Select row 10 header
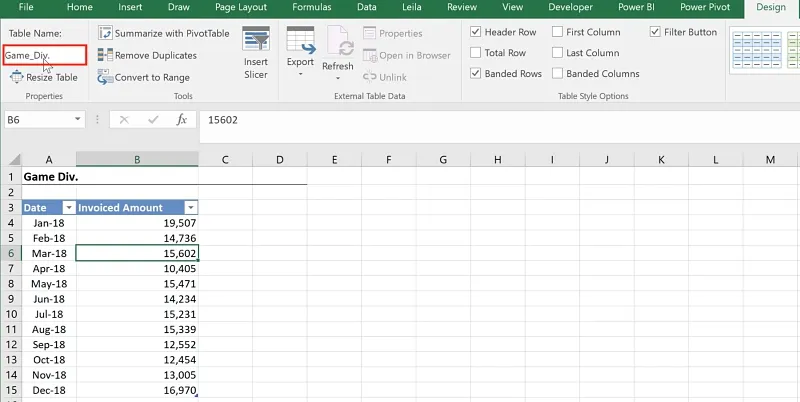The height and width of the screenshot is (402, 800). coord(10,329)
